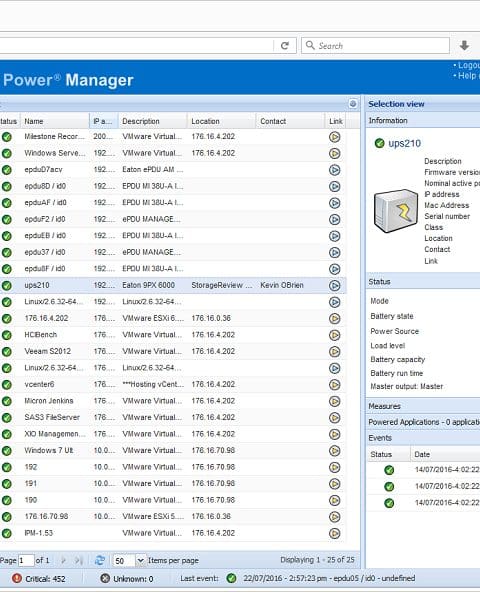Select the epduD7acv row name
Image resolution: width=480 pixels, height=592 pixels.
[x=43, y=170]
